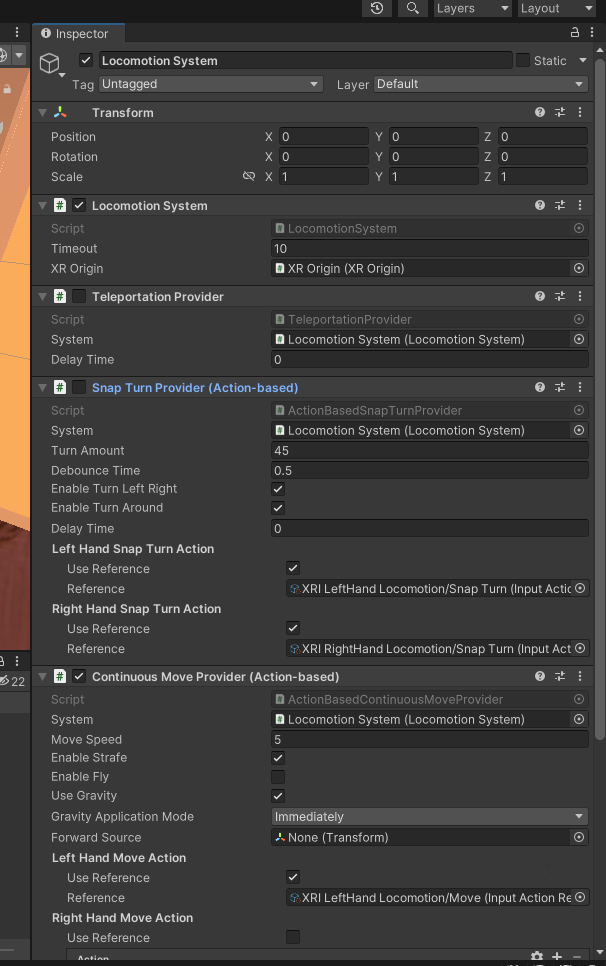
Task: Open Gravity Application Mode dropdown
Action: (x=429, y=817)
